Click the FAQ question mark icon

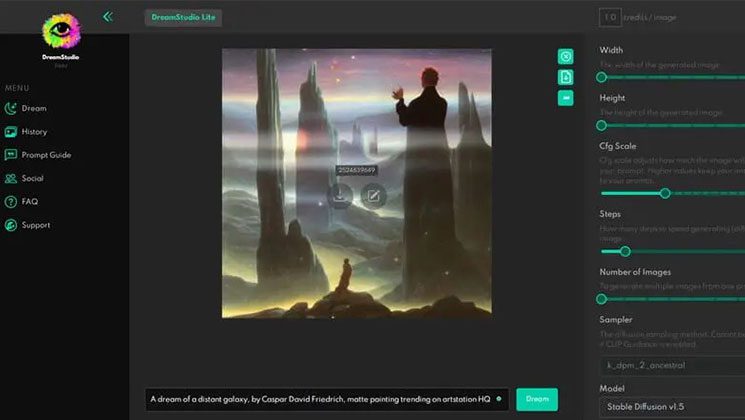[10, 201]
